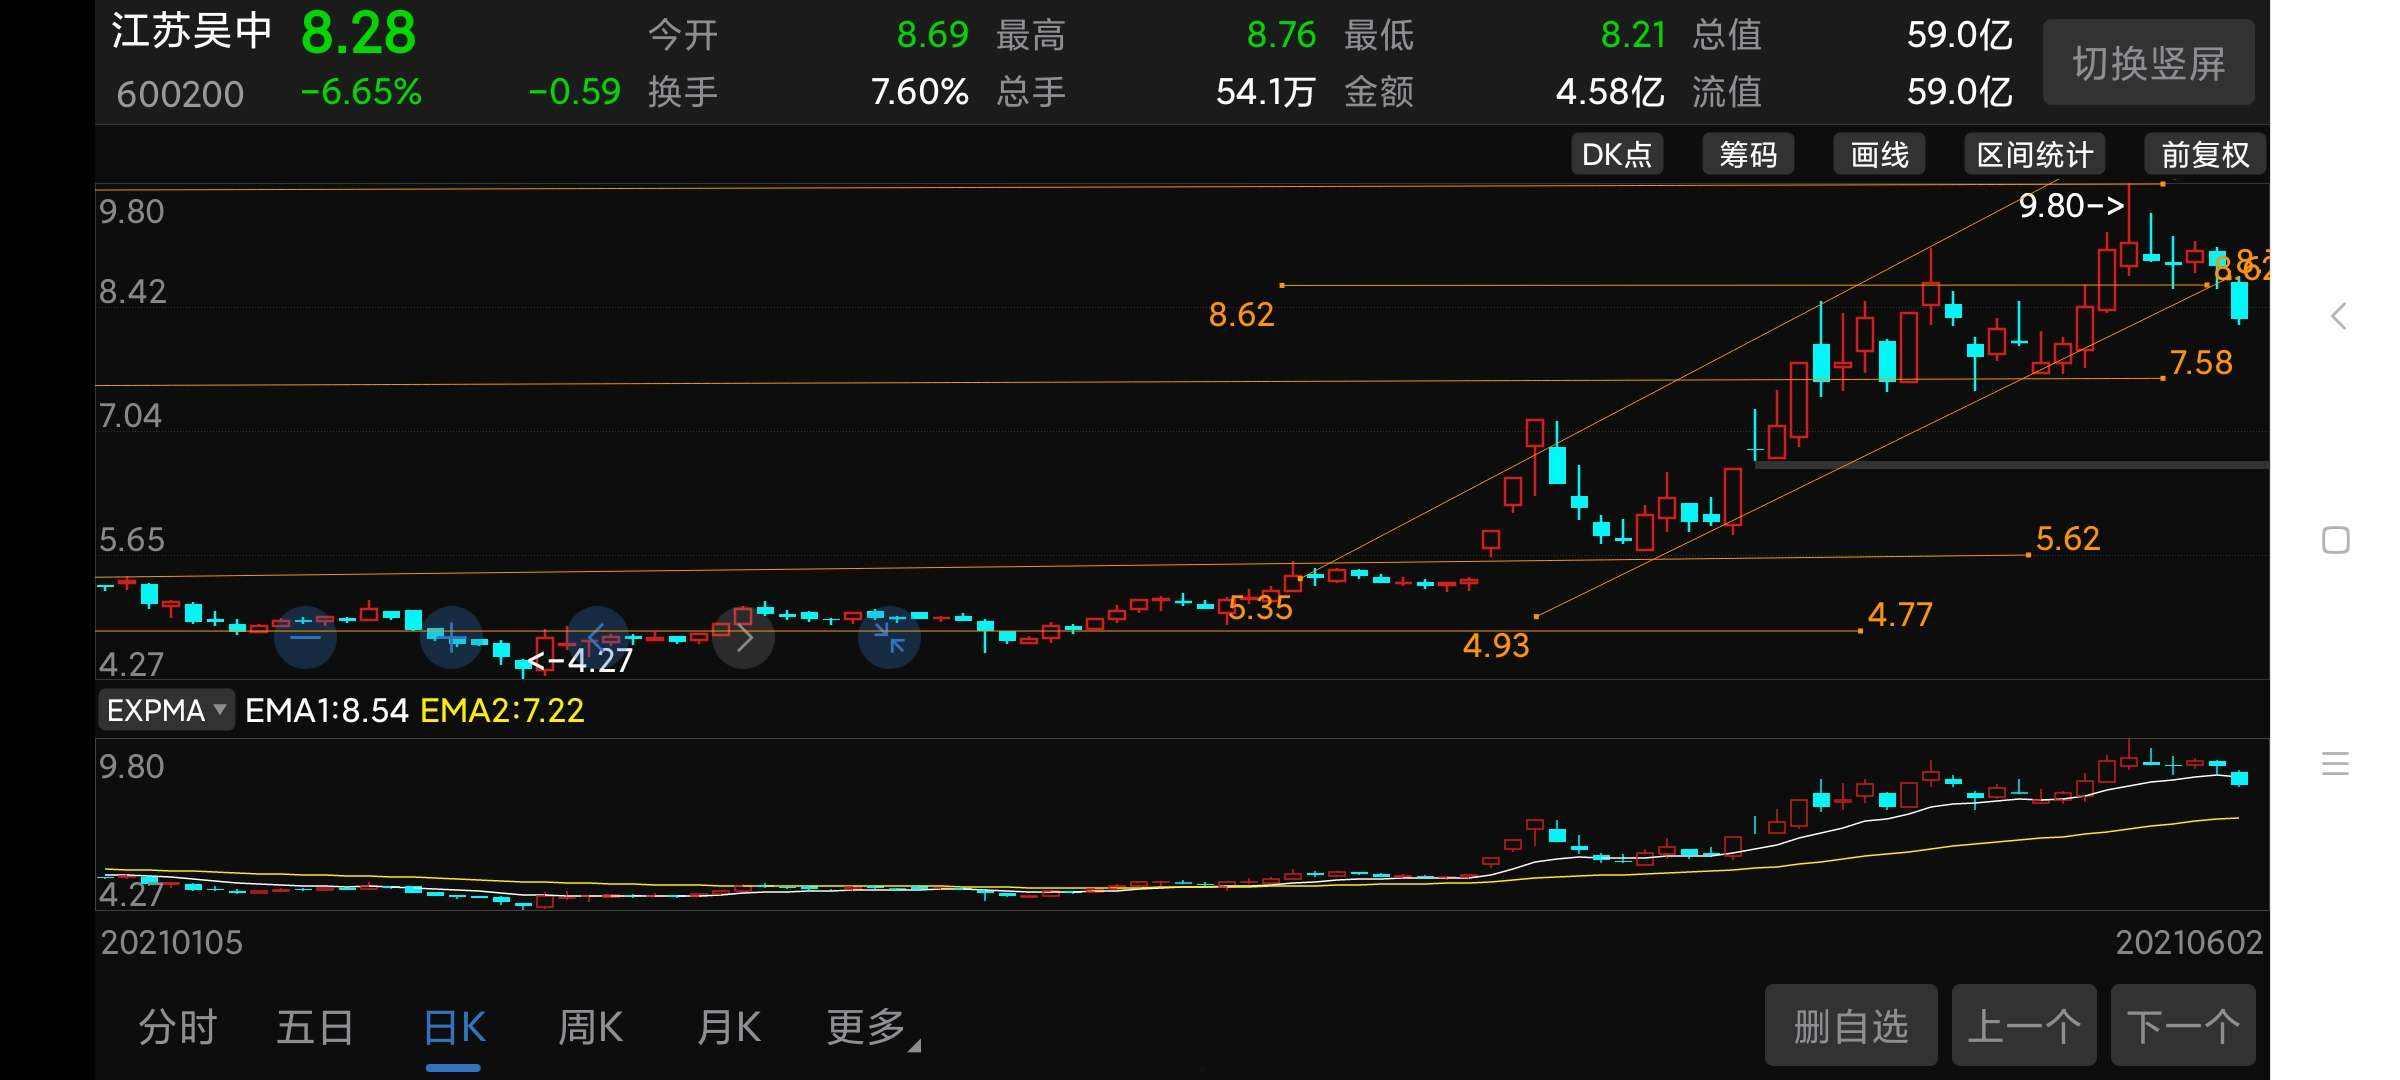
Task: Tap the end date 20210602
Action: (x=2189, y=943)
